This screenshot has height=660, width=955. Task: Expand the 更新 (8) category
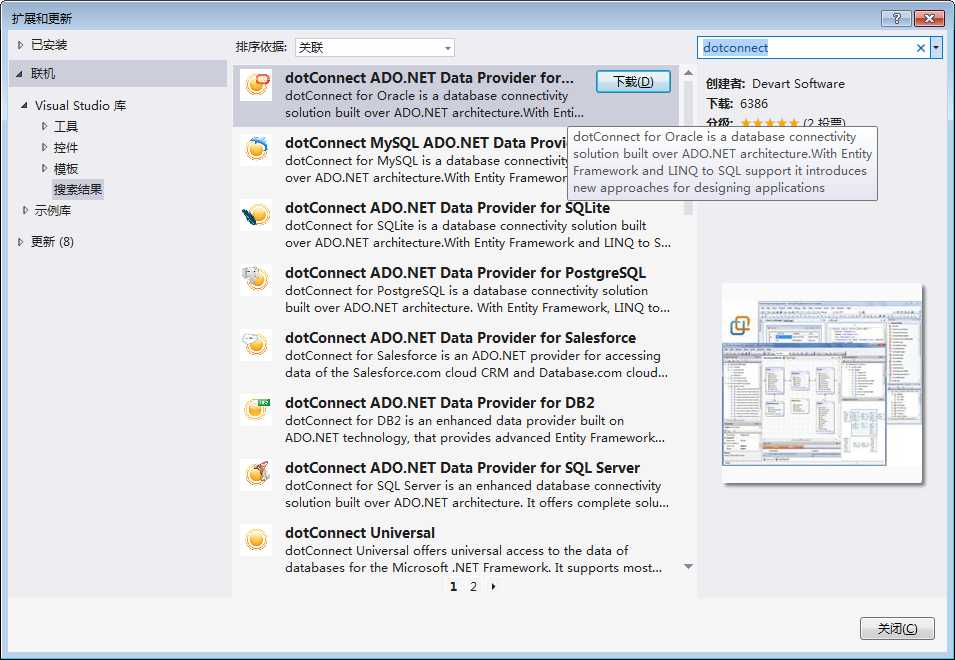click(20, 242)
